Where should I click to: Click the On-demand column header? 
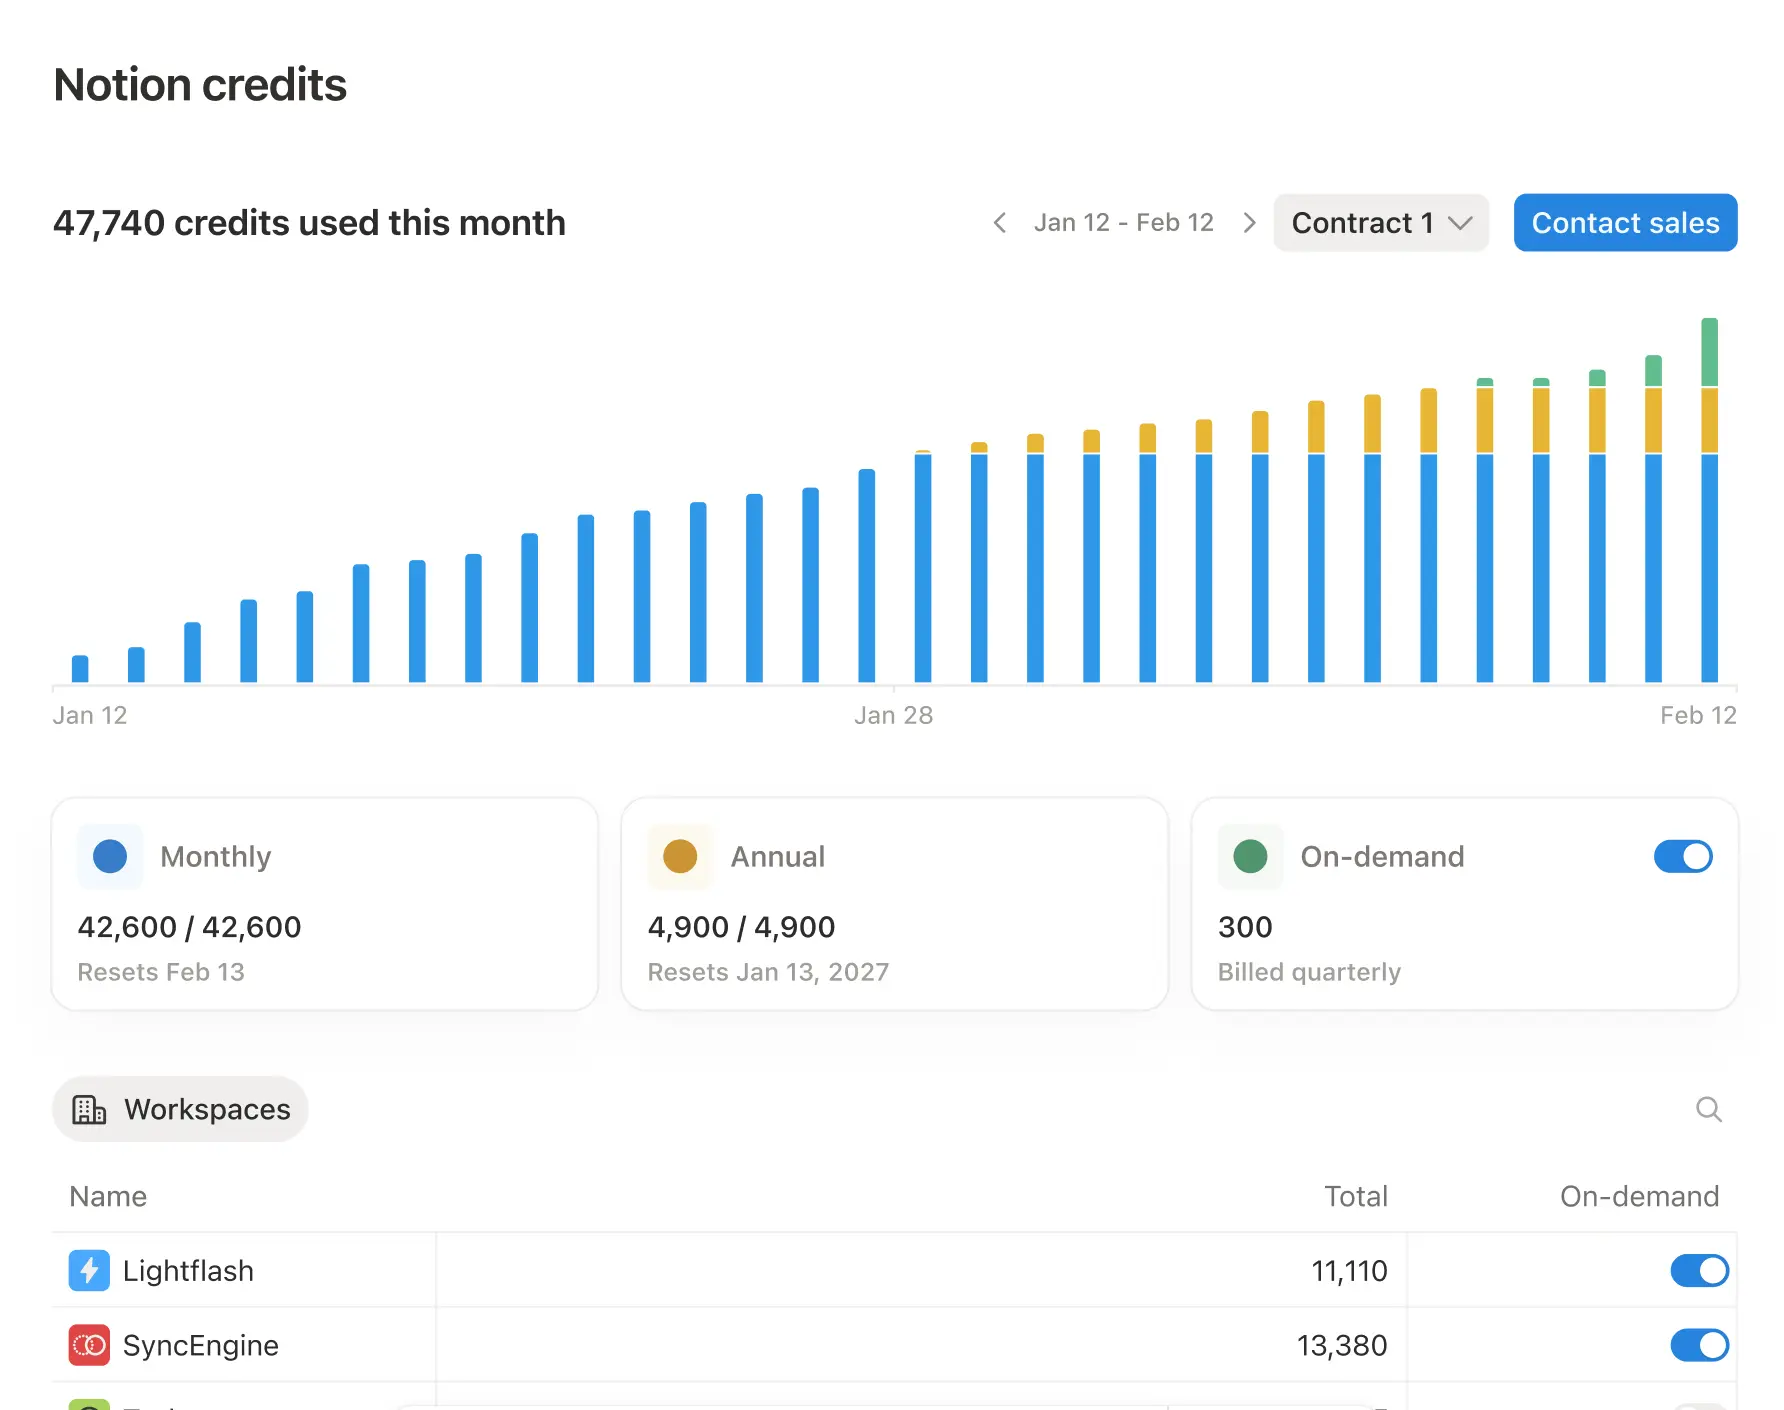(x=1639, y=1196)
